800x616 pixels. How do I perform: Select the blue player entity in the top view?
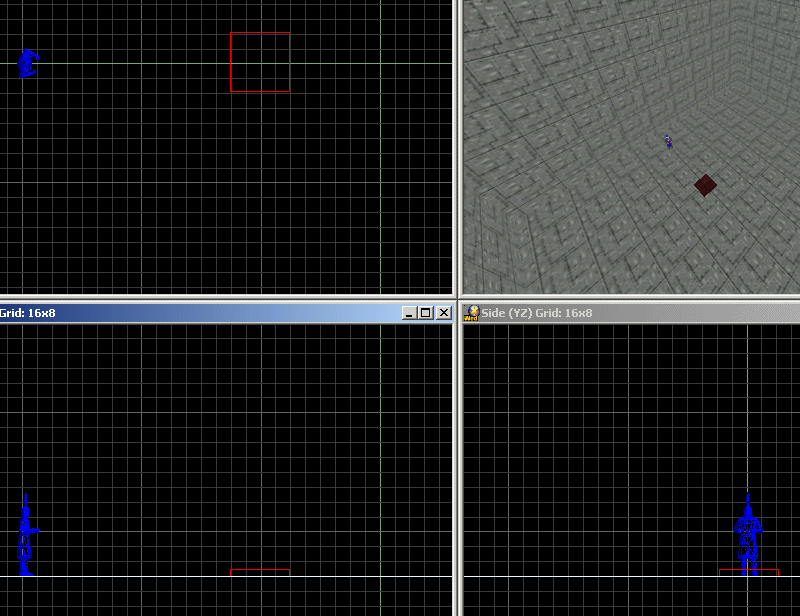[x=27, y=63]
